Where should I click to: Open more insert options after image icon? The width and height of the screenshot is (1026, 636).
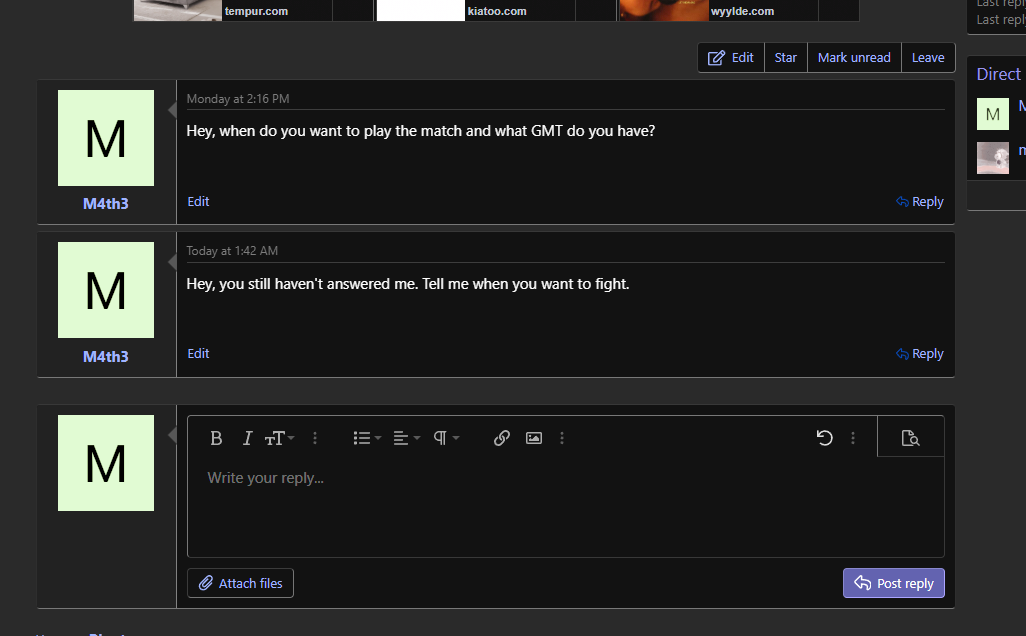click(562, 438)
